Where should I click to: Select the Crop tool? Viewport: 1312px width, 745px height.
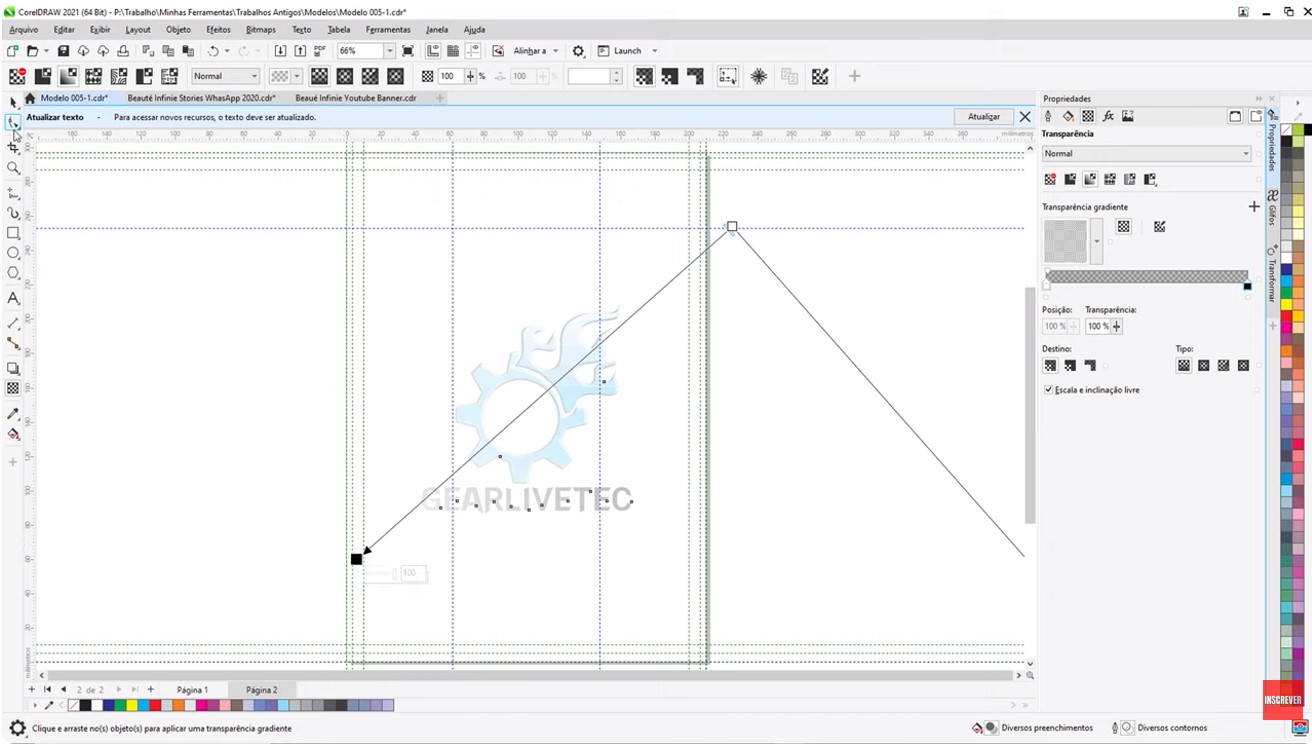click(13, 146)
